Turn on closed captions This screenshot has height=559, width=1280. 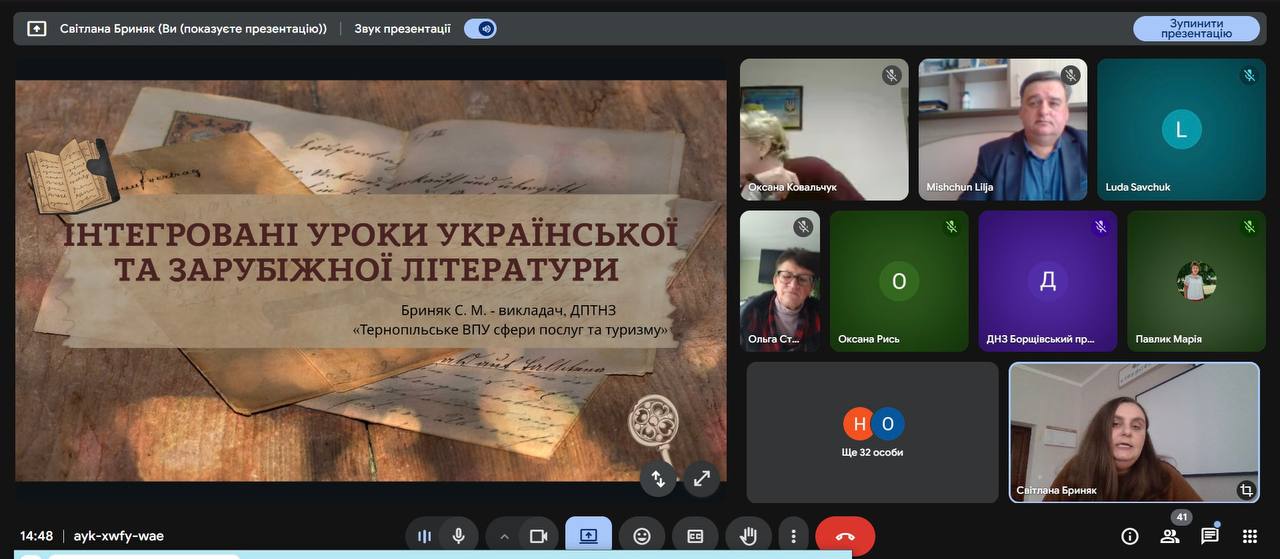[x=695, y=536]
